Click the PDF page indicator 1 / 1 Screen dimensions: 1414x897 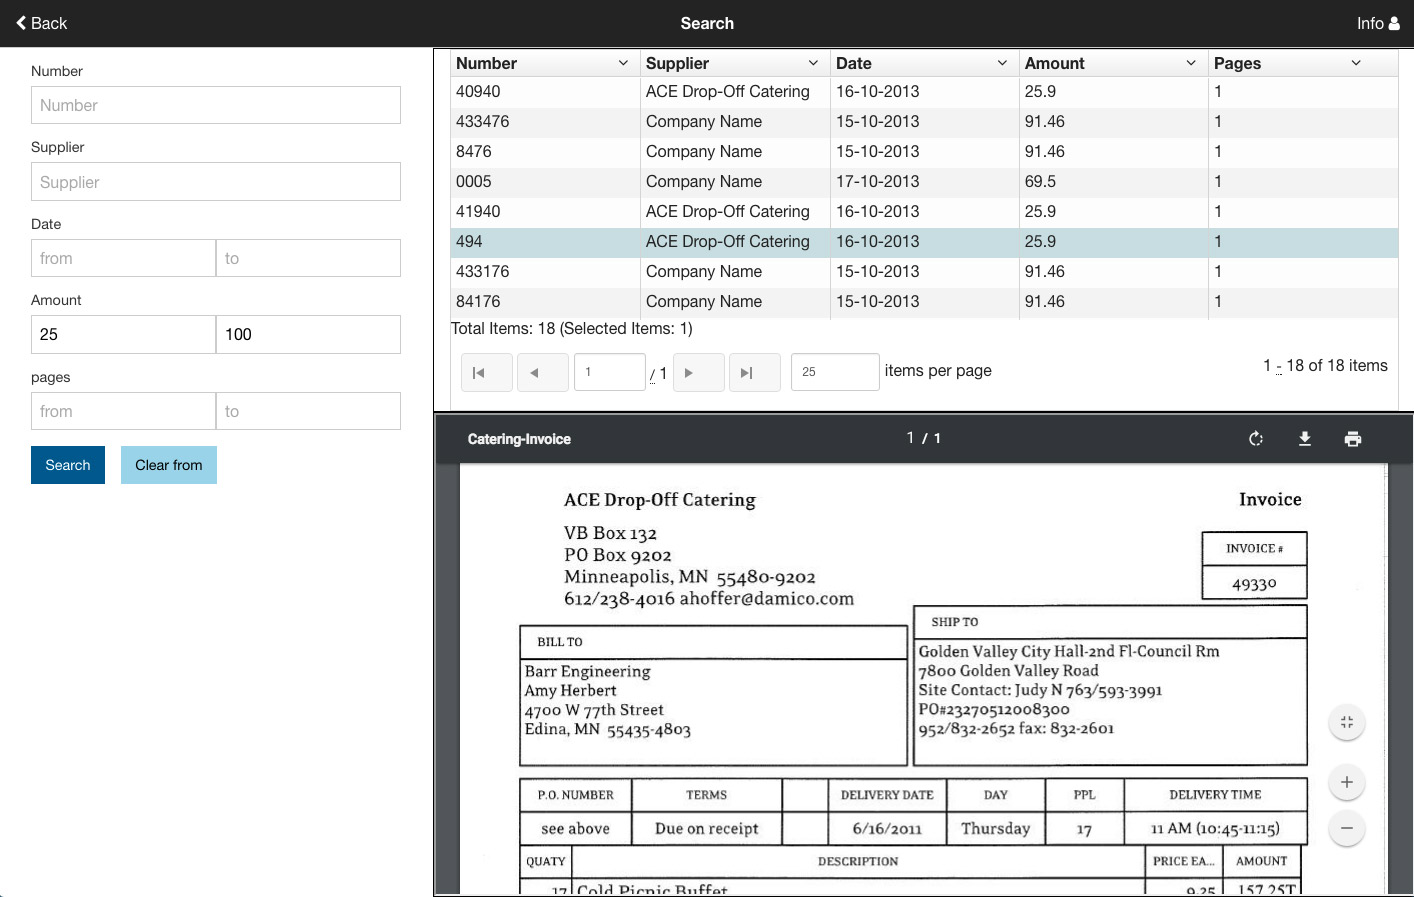[x=924, y=438]
